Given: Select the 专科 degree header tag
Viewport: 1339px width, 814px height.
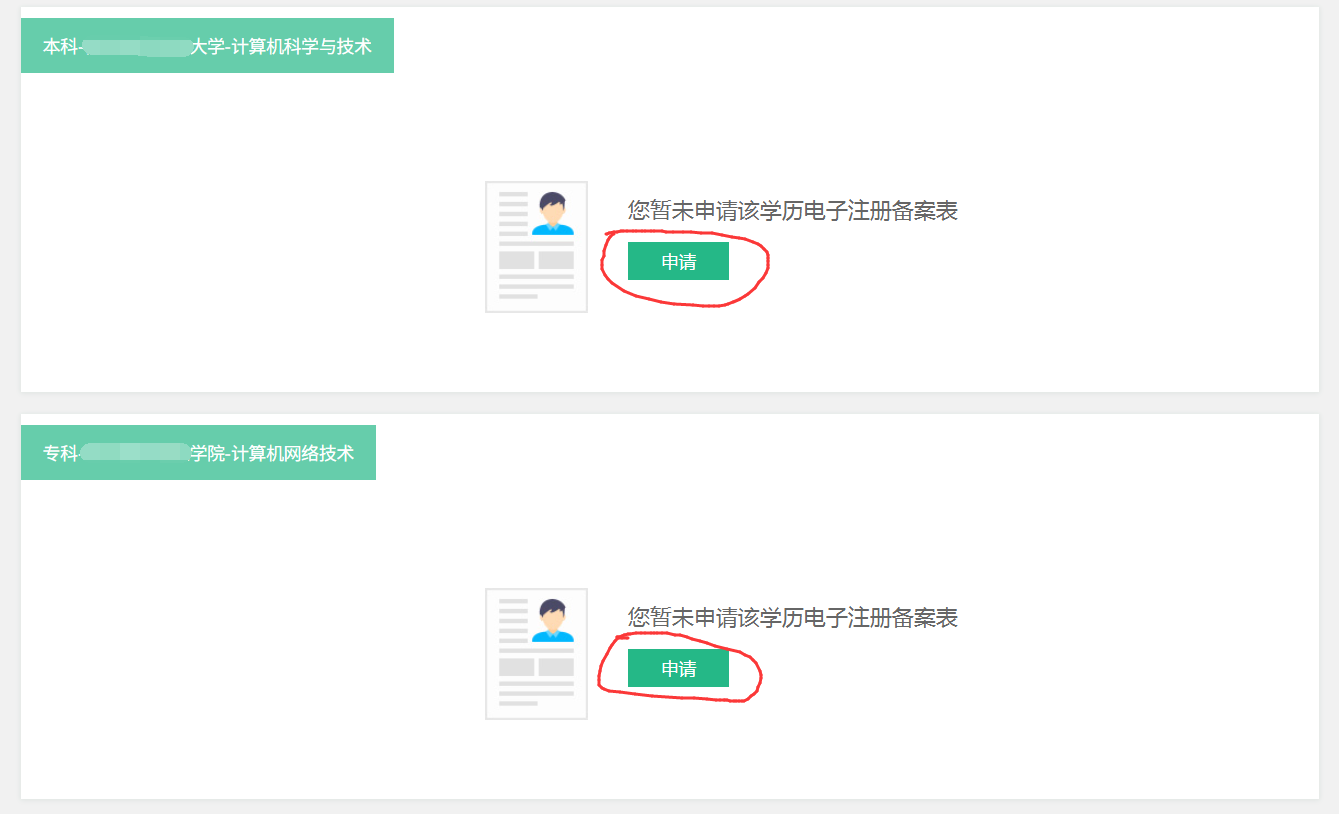Looking at the screenshot, I should [198, 453].
